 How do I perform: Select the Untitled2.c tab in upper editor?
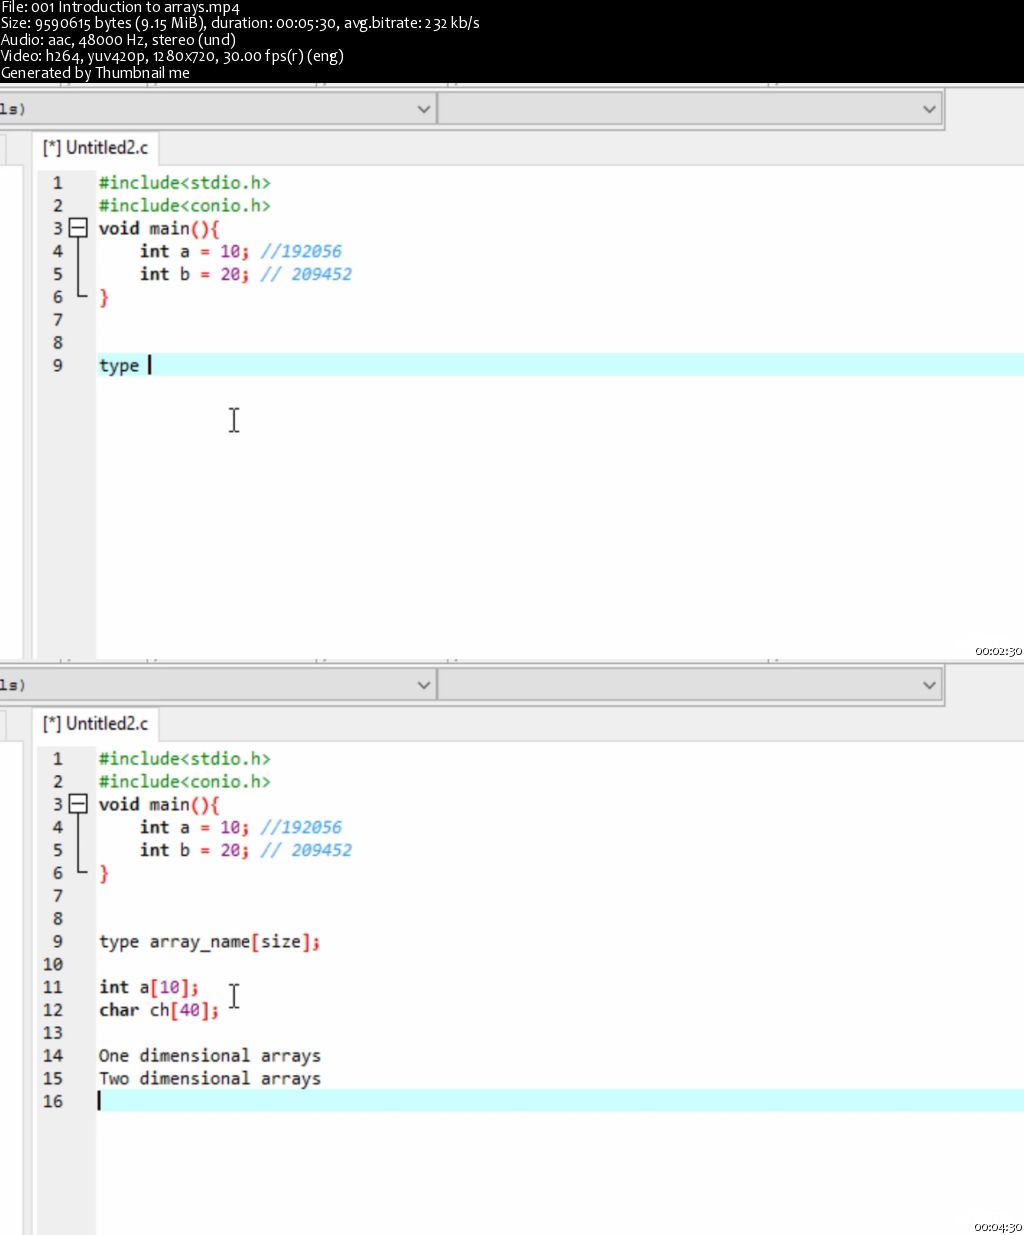(95, 148)
